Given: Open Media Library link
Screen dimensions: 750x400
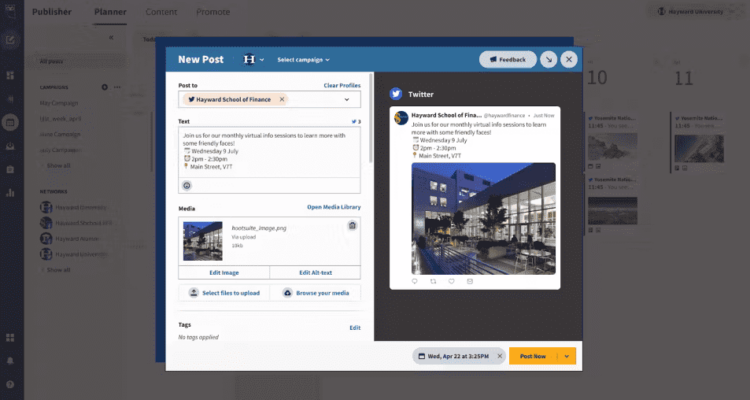Looking at the screenshot, I should click(x=334, y=207).
